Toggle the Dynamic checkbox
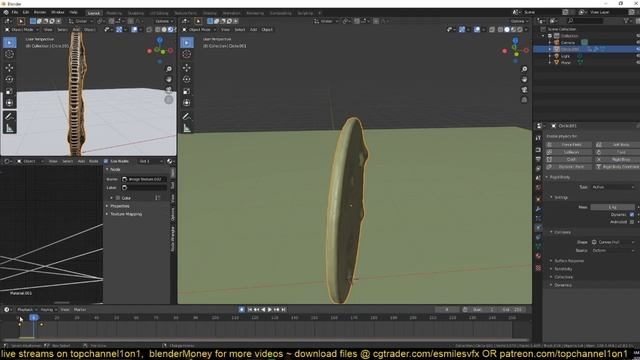 (632, 214)
